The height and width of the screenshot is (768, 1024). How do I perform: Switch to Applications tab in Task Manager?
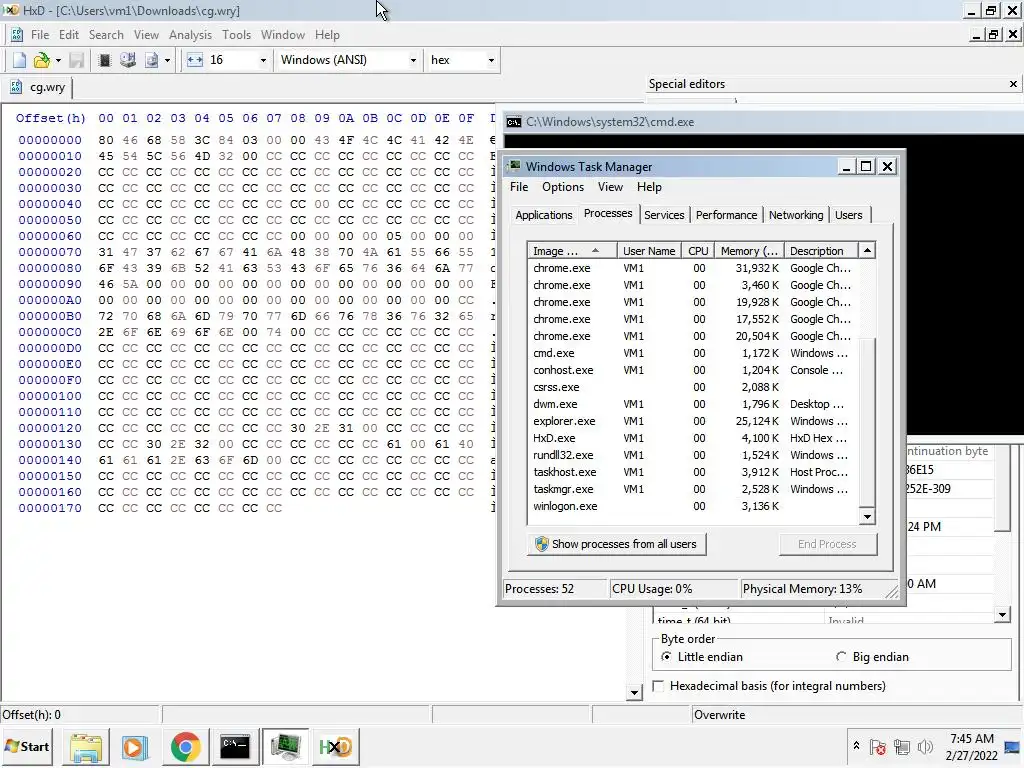543,215
